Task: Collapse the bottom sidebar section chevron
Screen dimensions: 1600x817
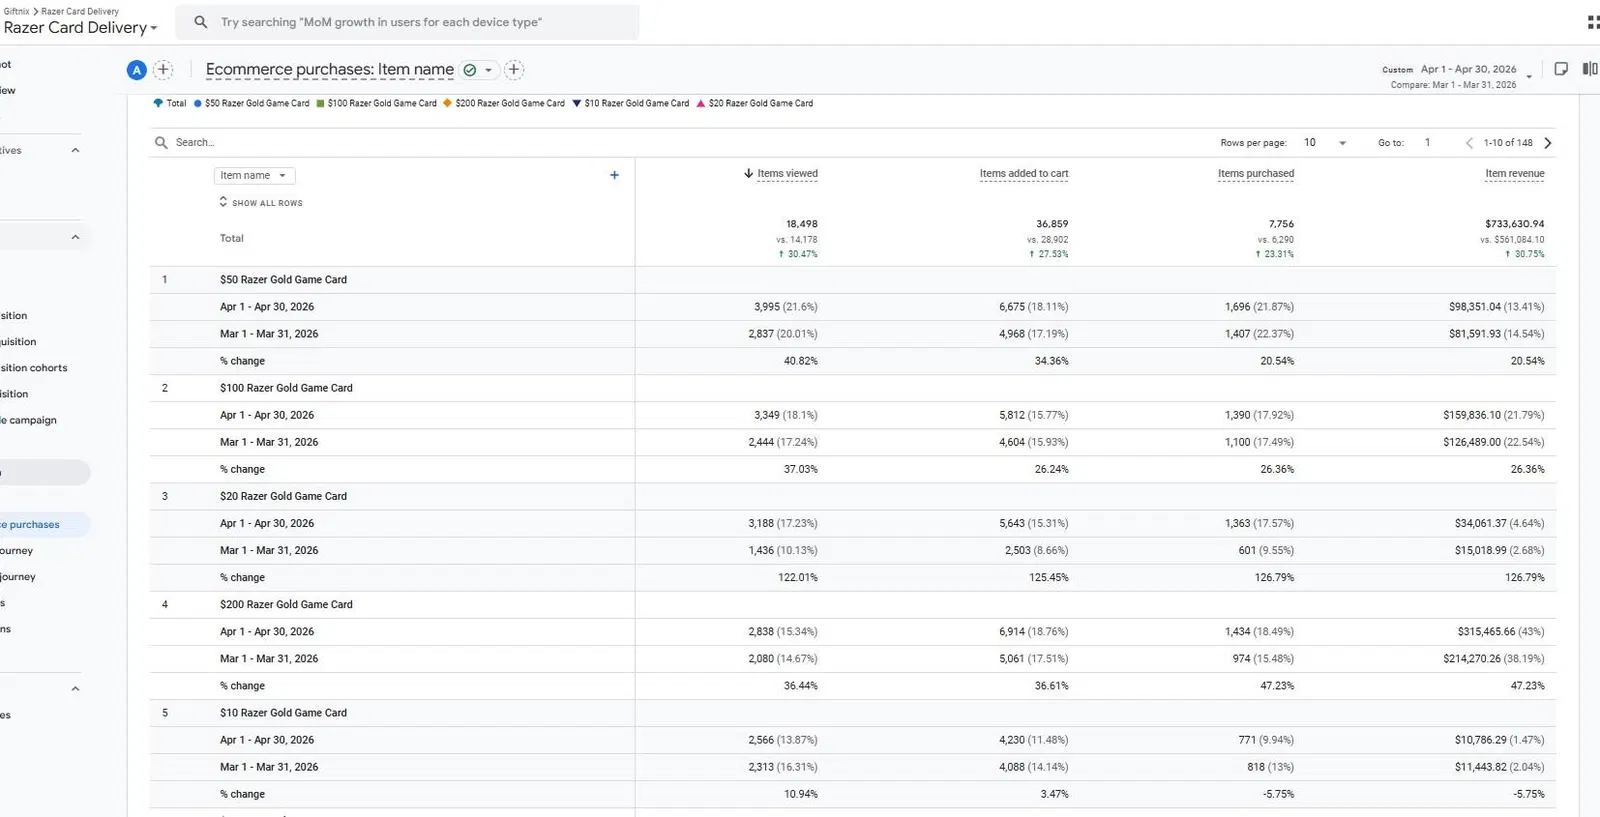Action: coord(75,689)
